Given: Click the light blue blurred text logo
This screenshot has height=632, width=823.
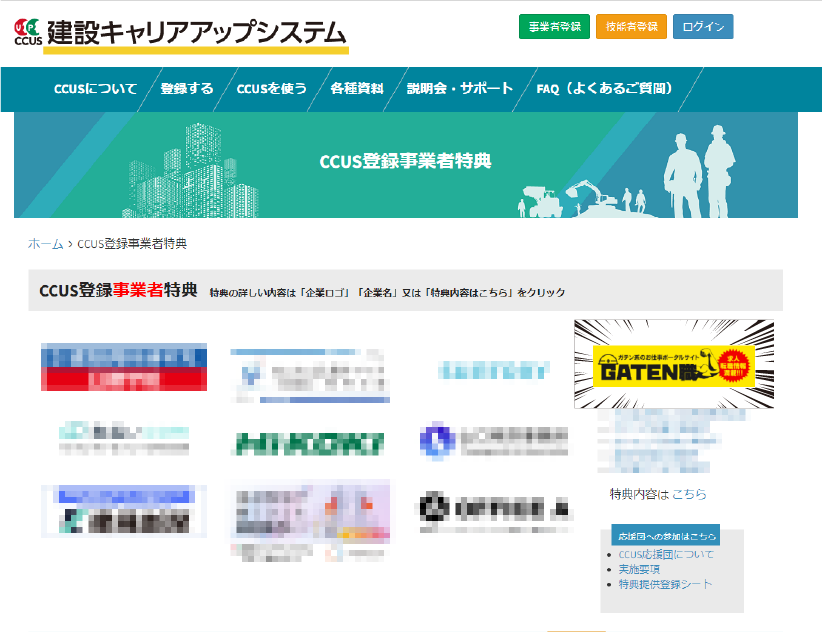Looking at the screenshot, I should click(494, 371).
